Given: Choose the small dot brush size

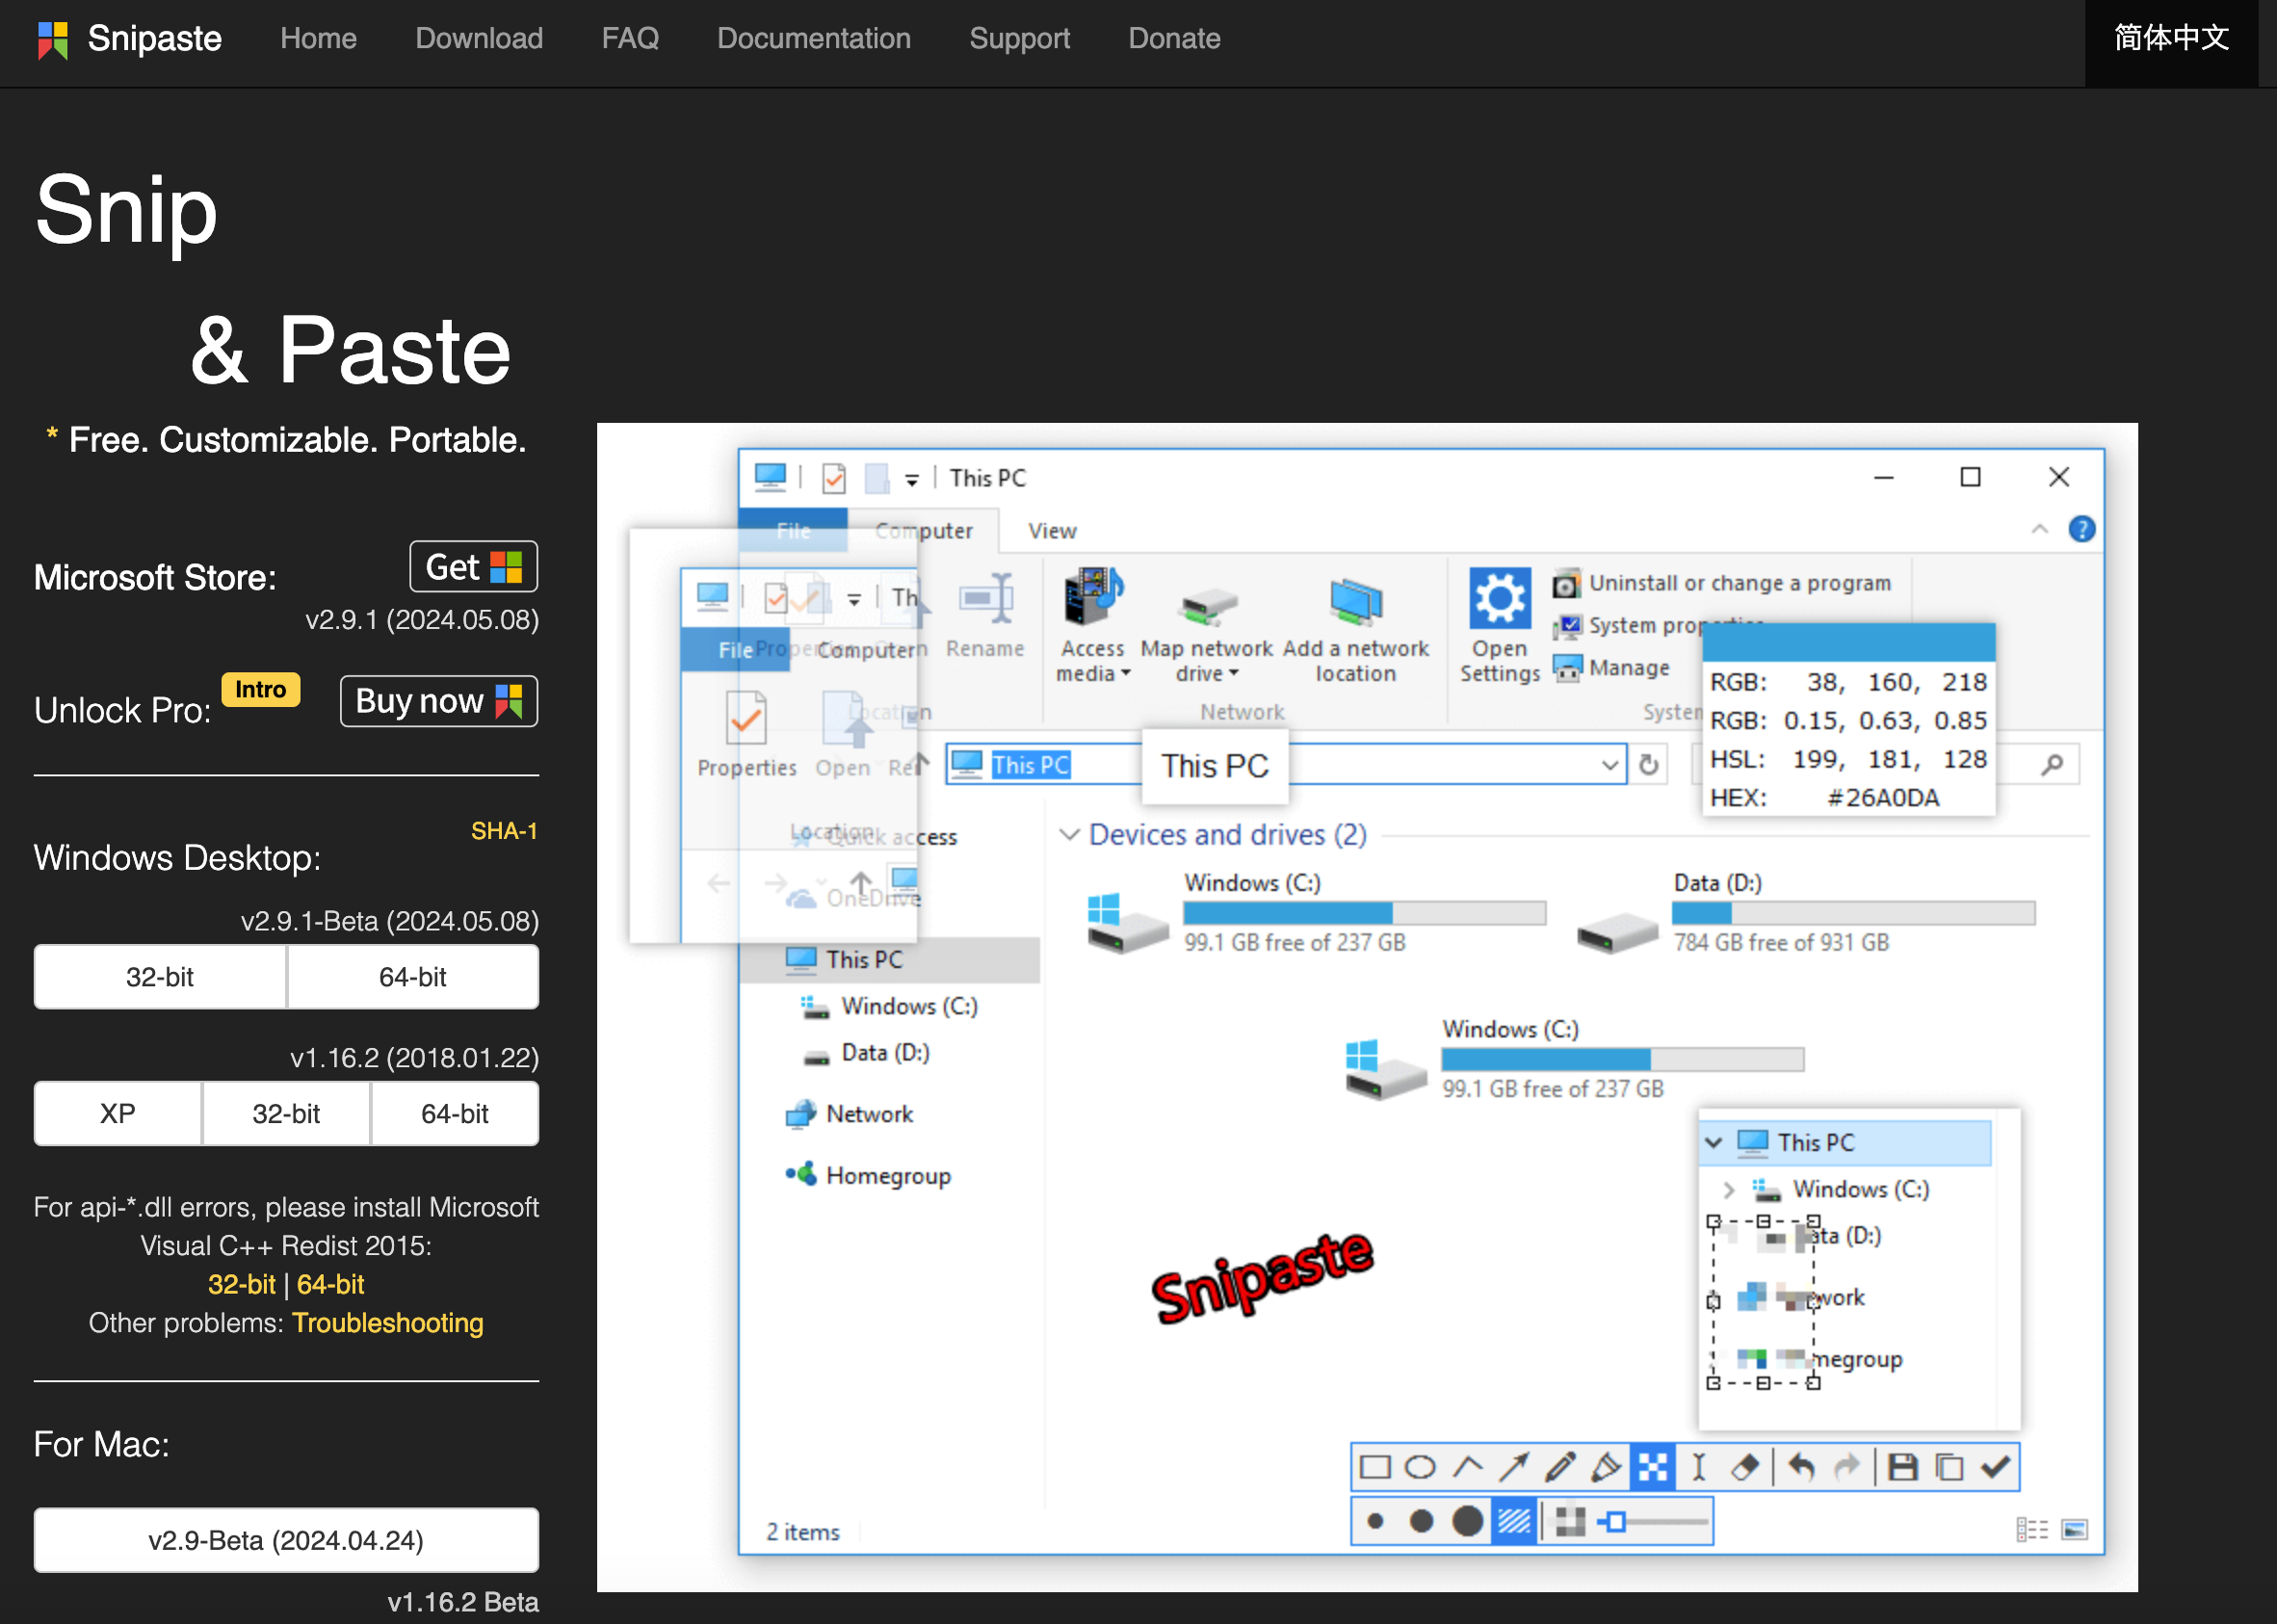Looking at the screenshot, I should 1376,1521.
